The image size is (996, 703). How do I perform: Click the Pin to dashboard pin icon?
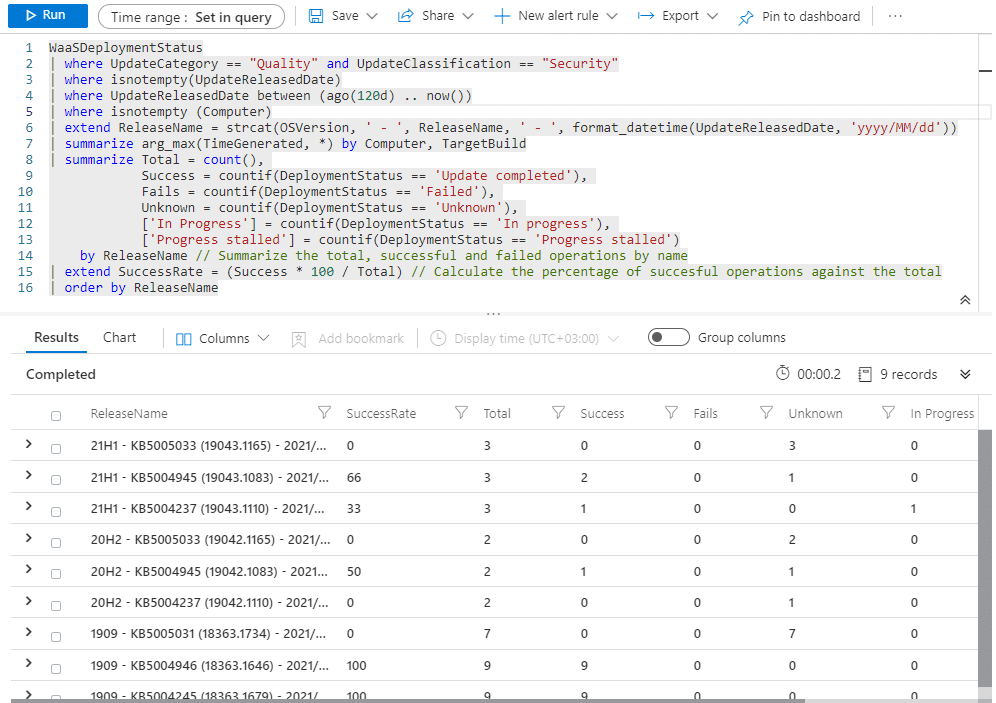[746, 18]
